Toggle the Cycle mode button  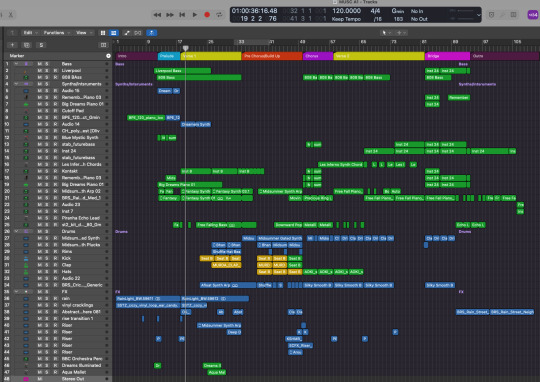(219, 15)
